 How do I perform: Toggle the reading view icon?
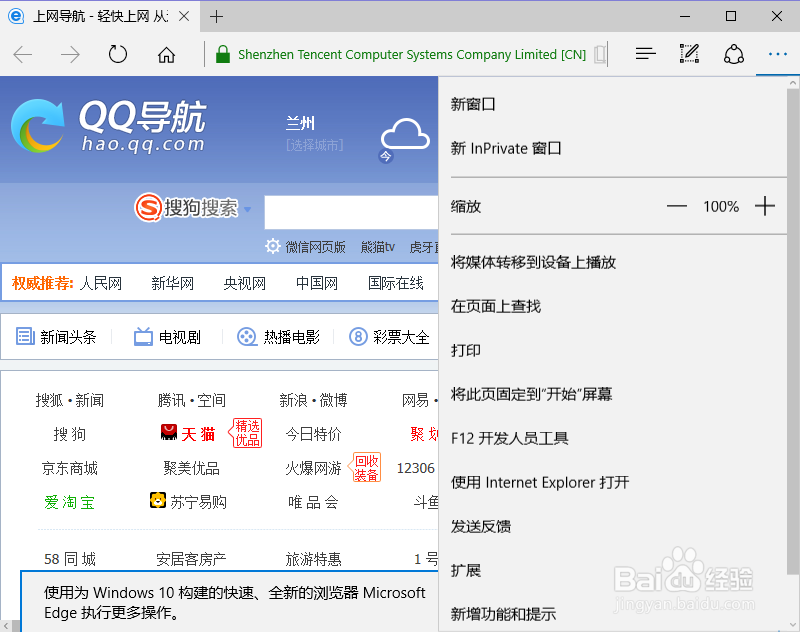pos(601,54)
